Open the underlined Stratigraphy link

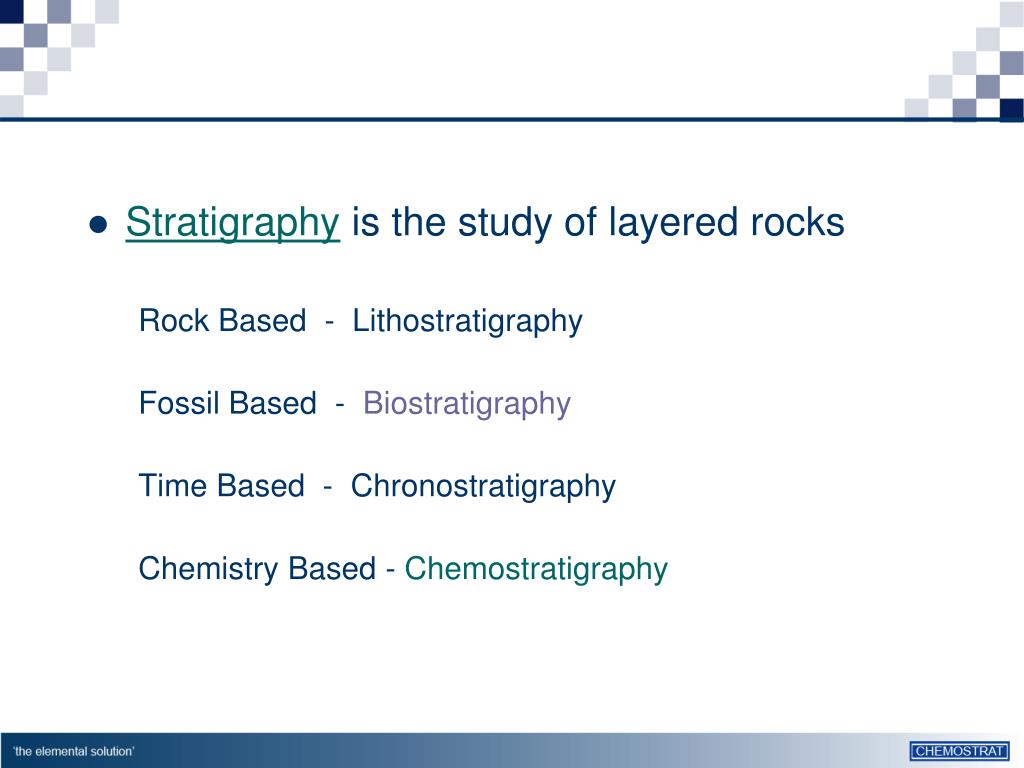(232, 223)
